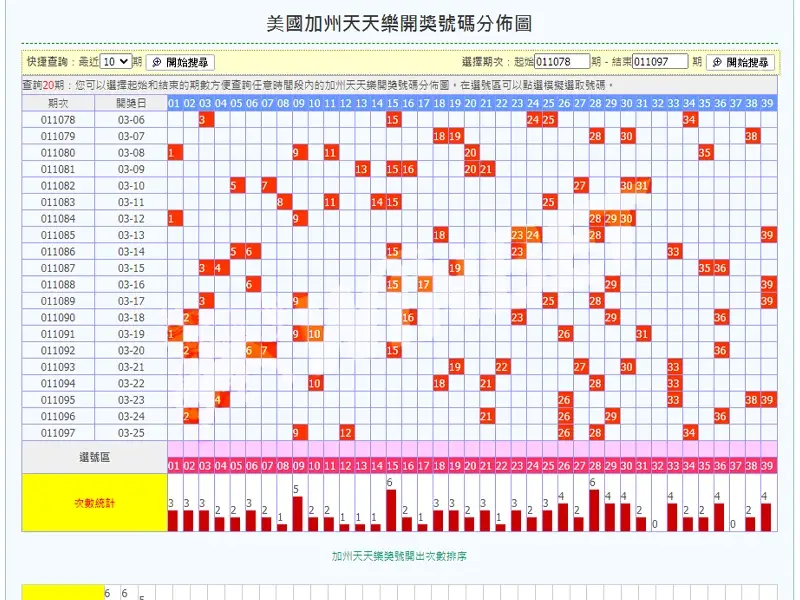Click the start period field 011078
Image resolution: width=800 pixels, height=600 pixels.
click(x=562, y=62)
